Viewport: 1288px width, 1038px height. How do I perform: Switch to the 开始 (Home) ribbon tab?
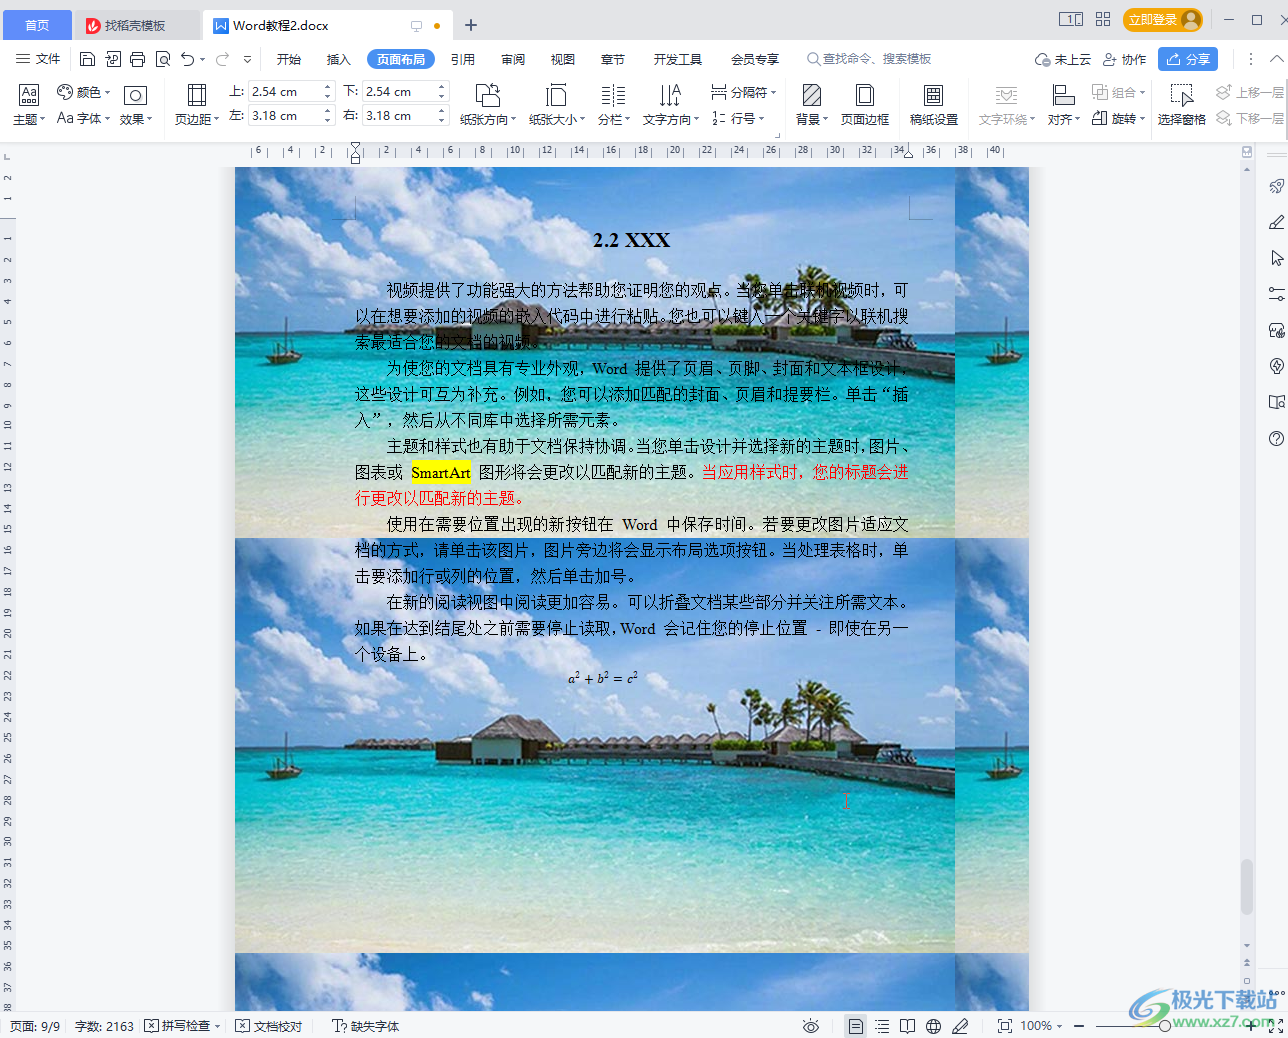289,59
